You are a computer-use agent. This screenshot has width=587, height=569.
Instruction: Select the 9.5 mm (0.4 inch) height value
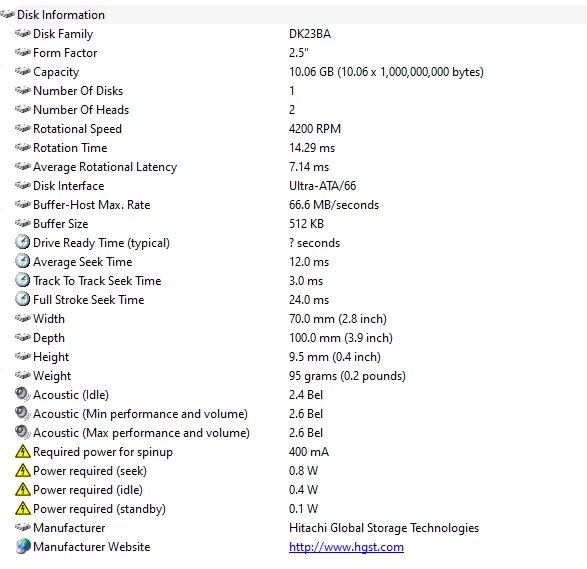coord(335,357)
